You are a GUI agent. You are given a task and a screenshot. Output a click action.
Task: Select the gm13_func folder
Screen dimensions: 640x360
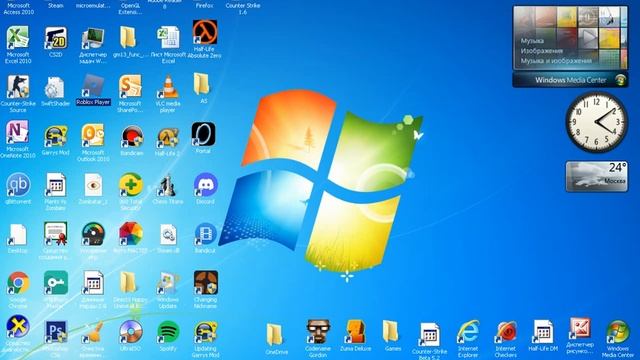coord(128,38)
